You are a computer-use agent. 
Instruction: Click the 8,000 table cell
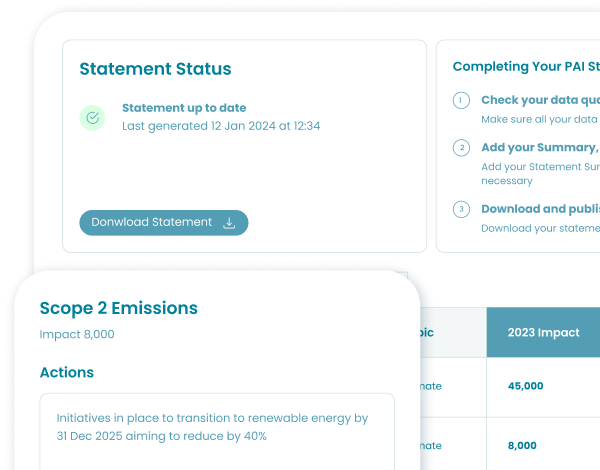pos(543,445)
